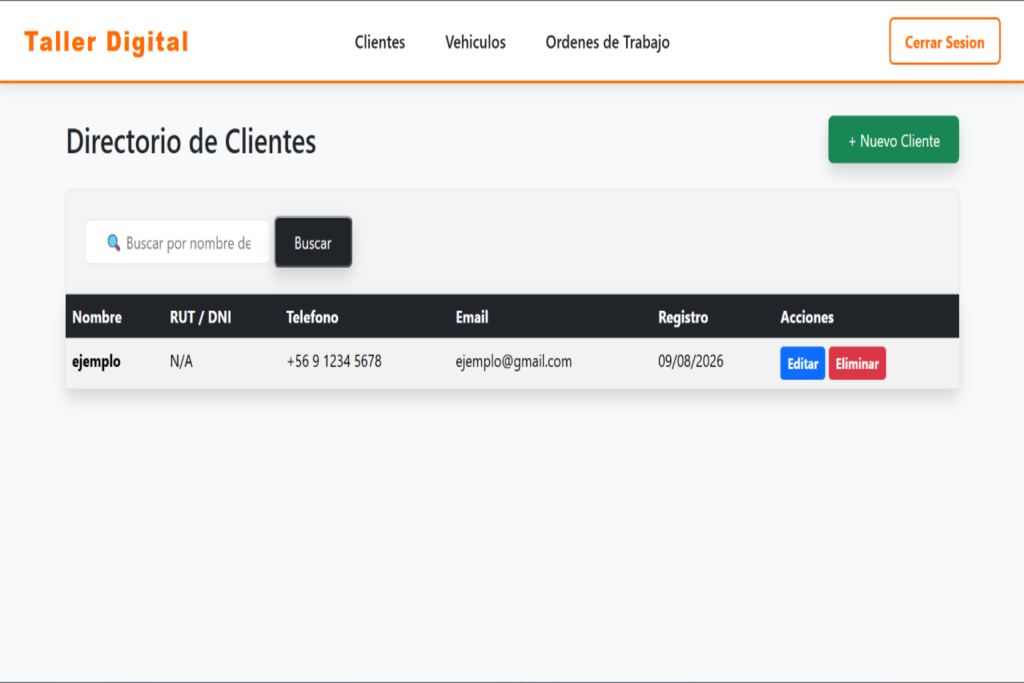Select phone number +56 9 1234 5678

[x=334, y=361]
